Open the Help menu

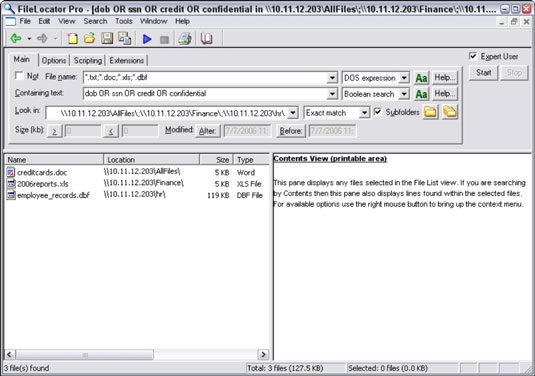click(x=183, y=21)
